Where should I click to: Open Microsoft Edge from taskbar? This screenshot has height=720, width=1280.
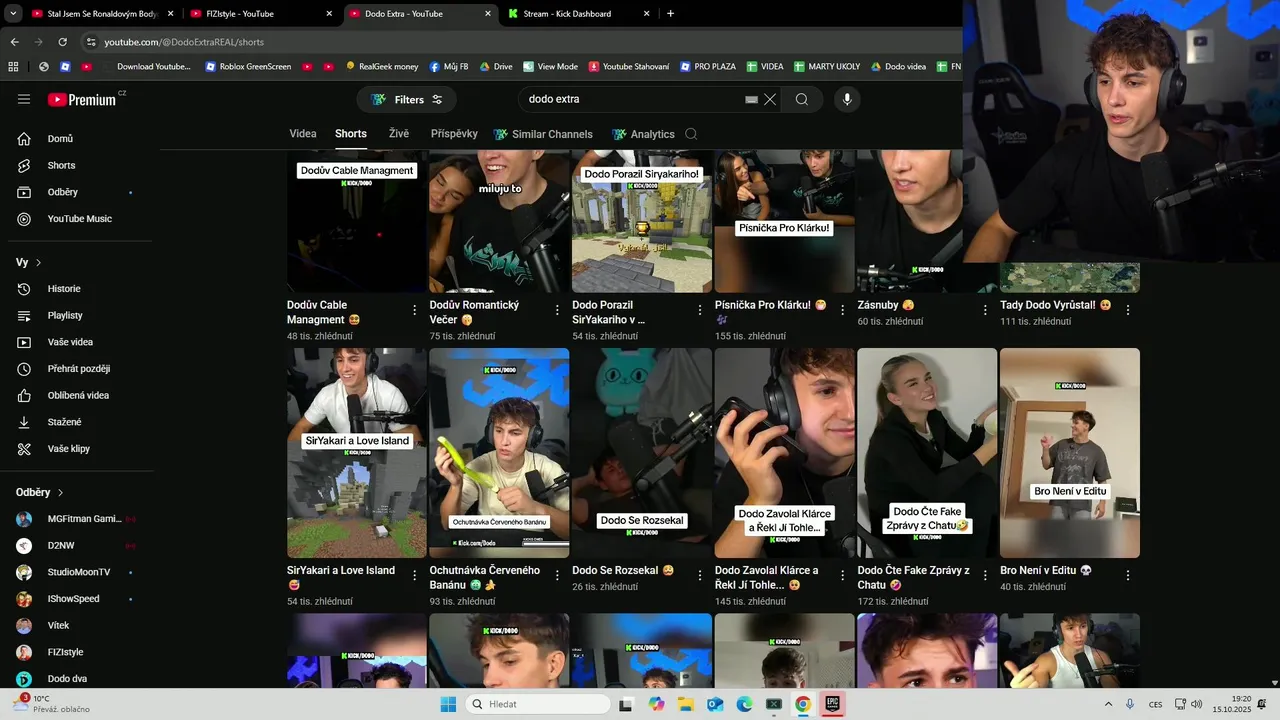click(x=744, y=704)
